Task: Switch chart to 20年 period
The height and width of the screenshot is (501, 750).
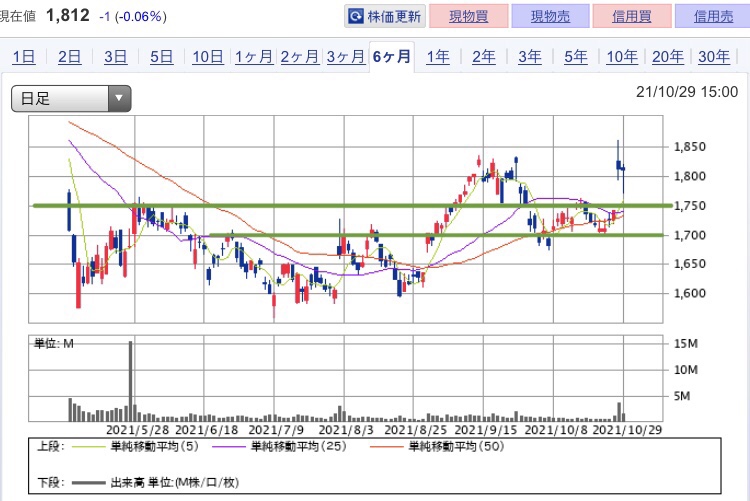Action: [668, 56]
